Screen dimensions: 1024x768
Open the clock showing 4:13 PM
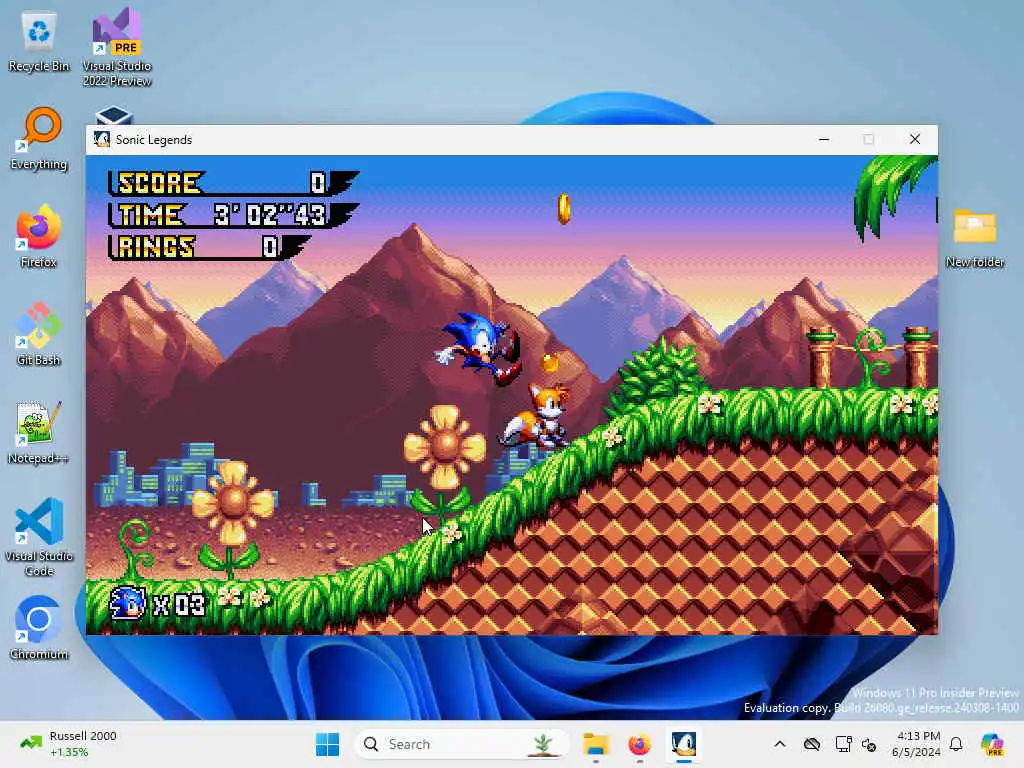click(x=916, y=744)
